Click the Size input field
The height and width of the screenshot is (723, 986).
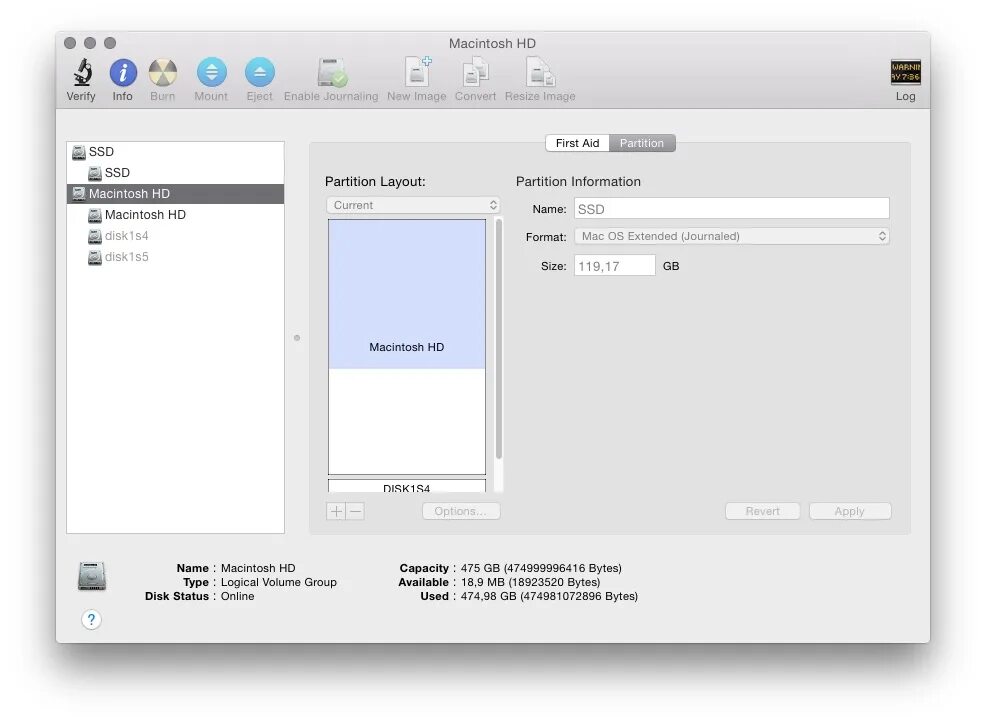[614, 266]
